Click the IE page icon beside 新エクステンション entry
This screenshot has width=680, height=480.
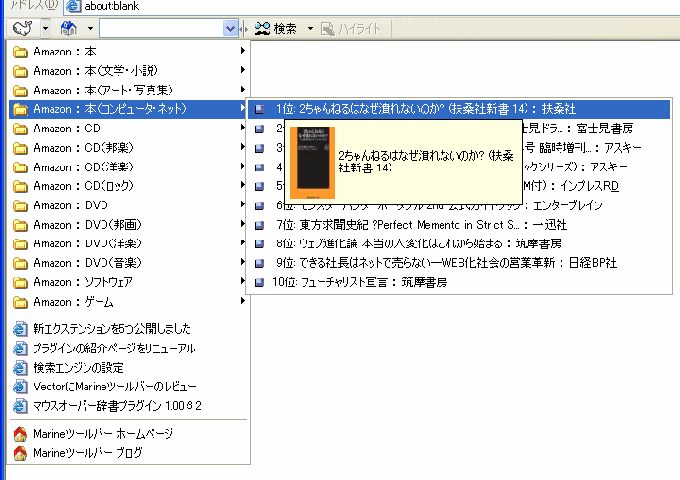click(20, 329)
